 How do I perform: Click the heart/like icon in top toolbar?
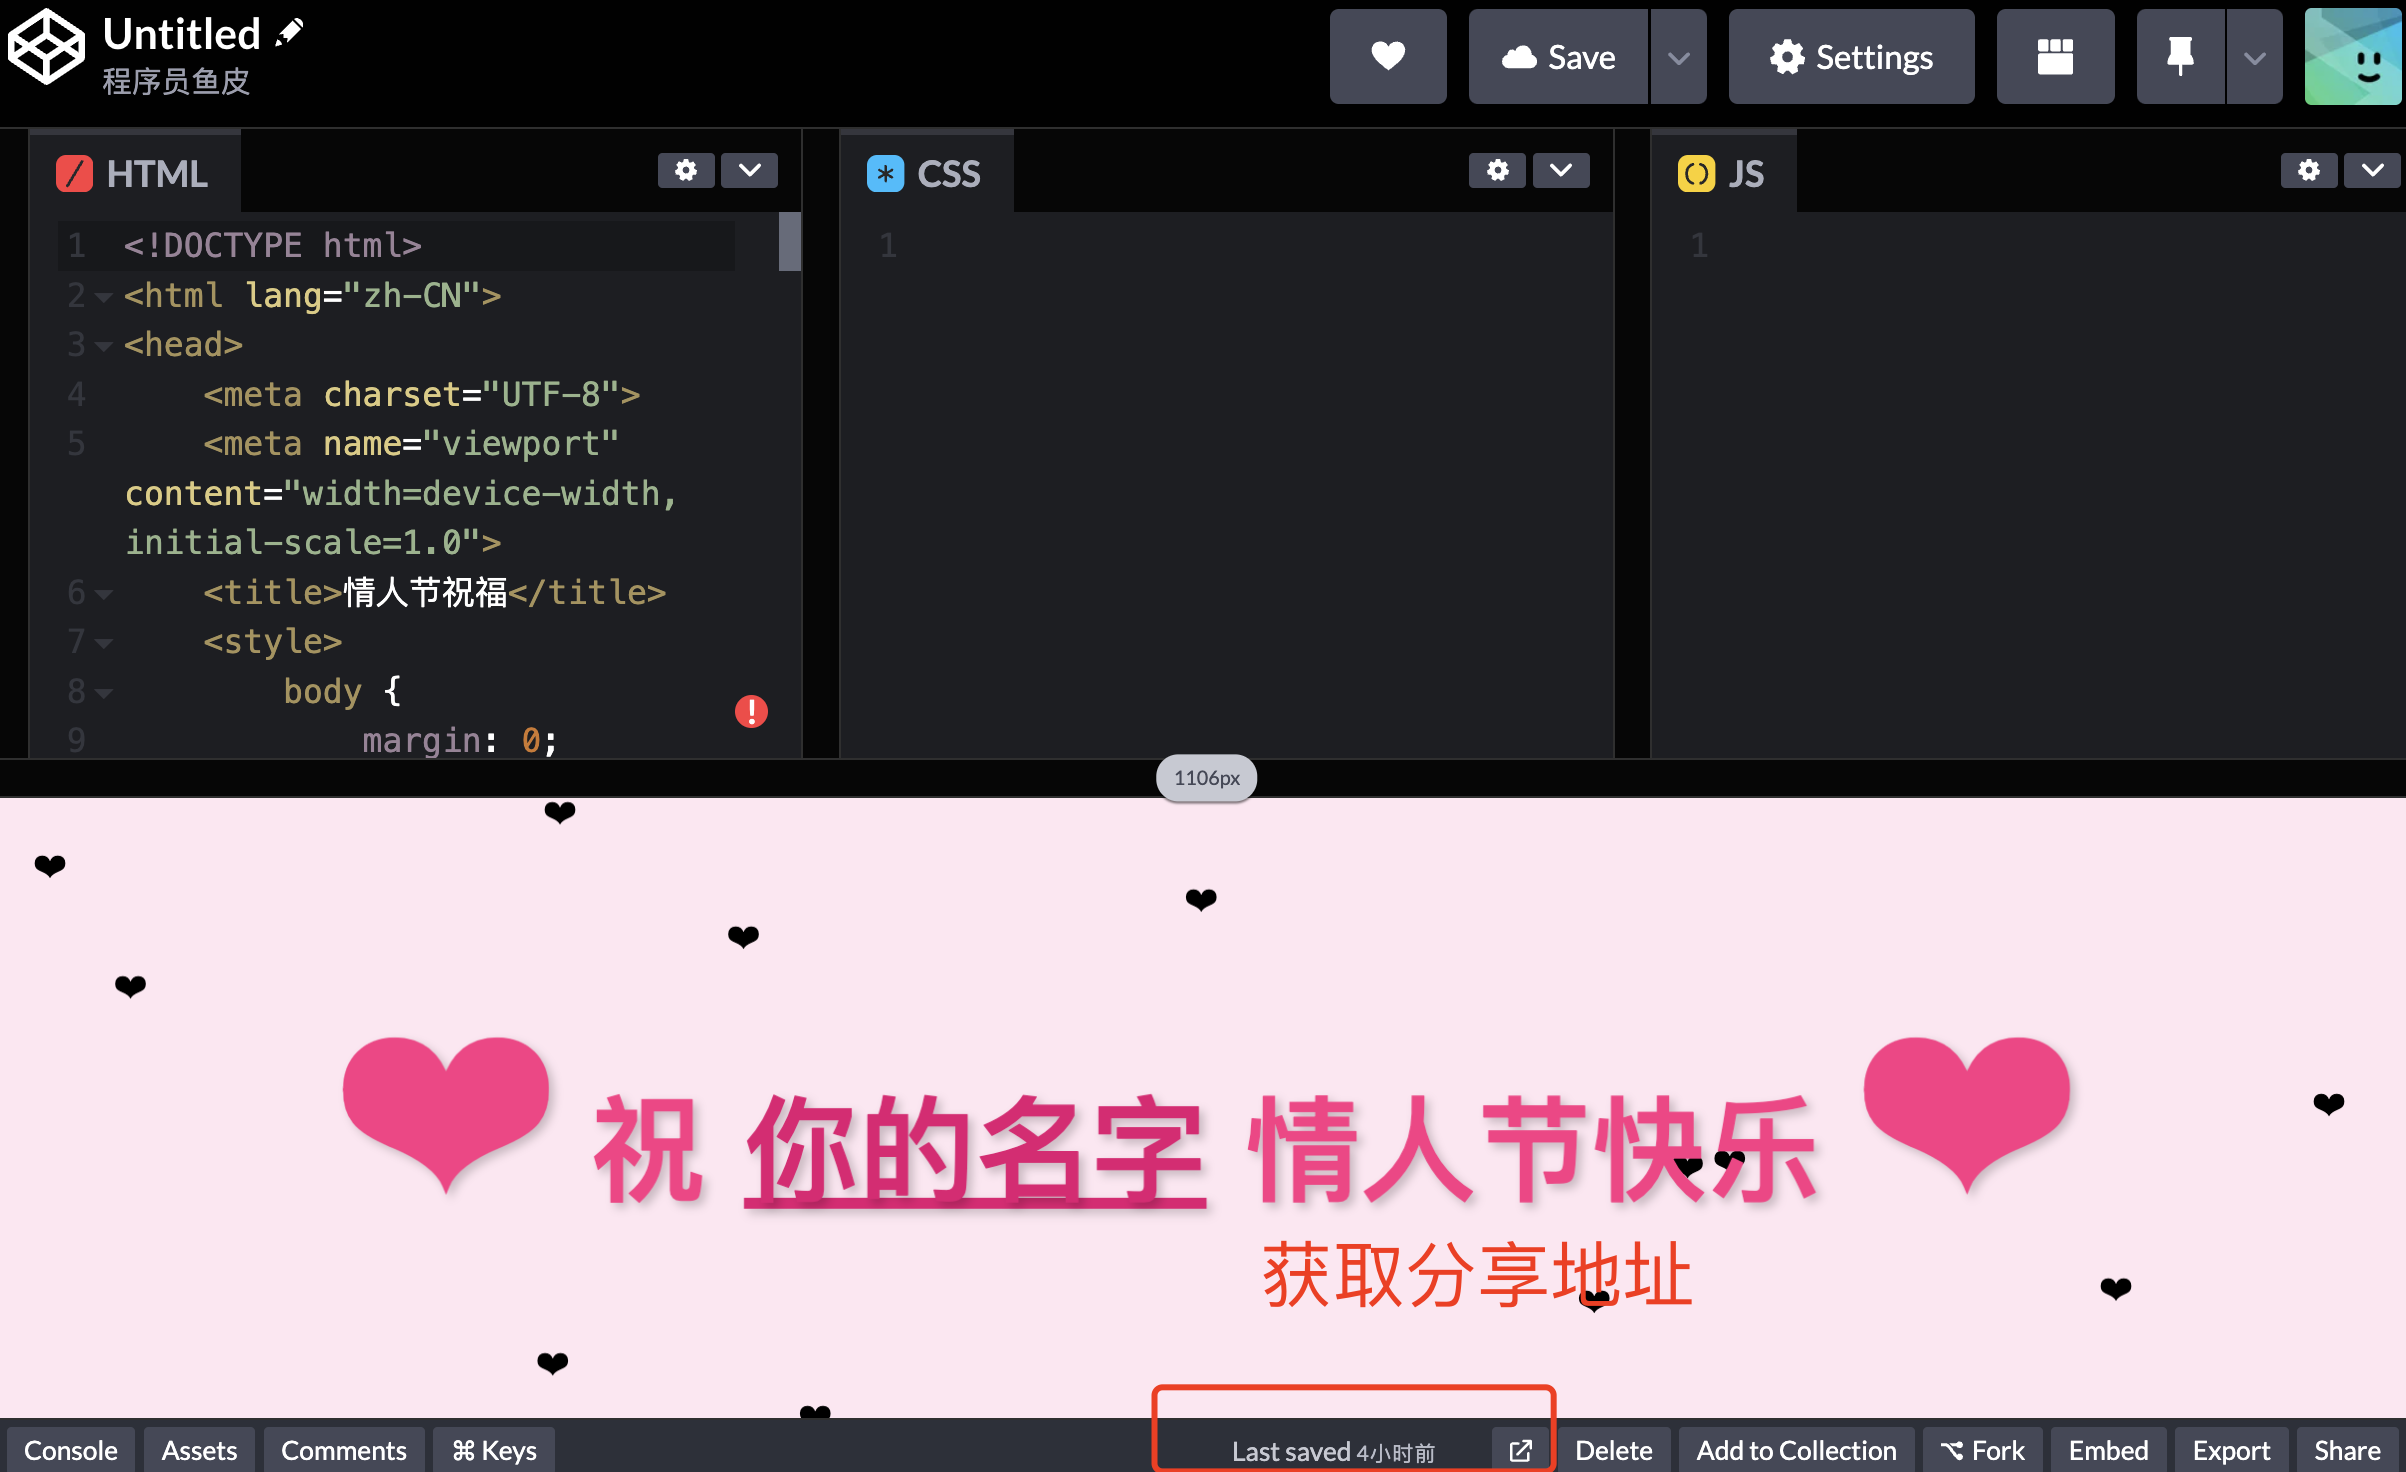pyautogui.click(x=1389, y=57)
